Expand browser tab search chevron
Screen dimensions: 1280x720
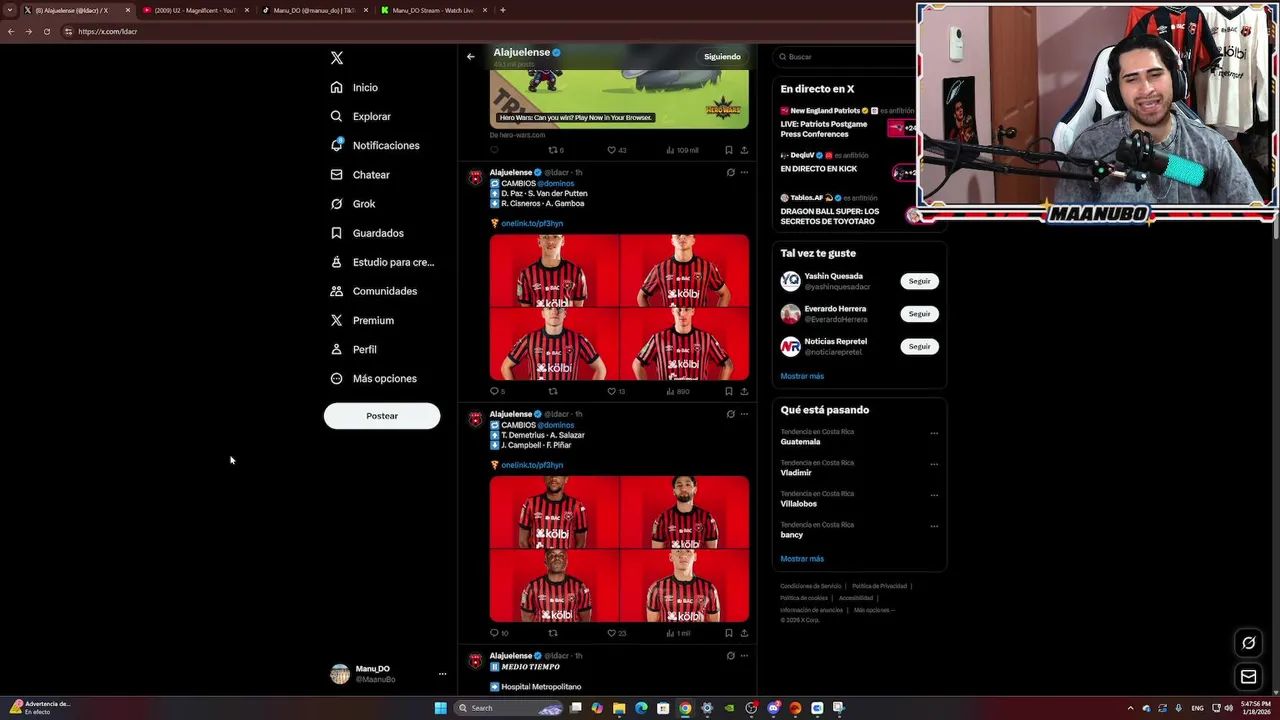click(10, 10)
